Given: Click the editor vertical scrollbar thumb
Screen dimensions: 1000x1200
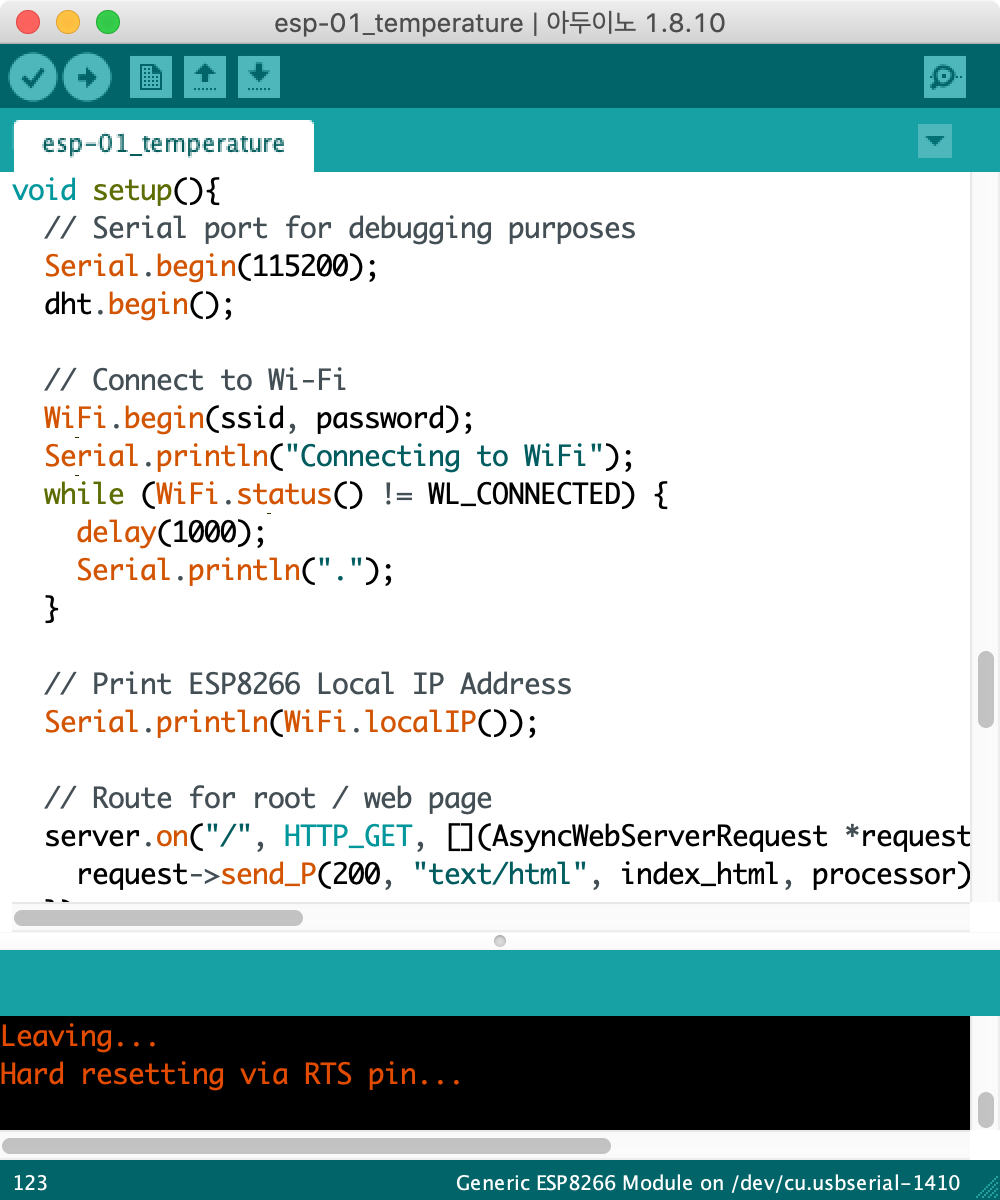Looking at the screenshot, I should [986, 689].
